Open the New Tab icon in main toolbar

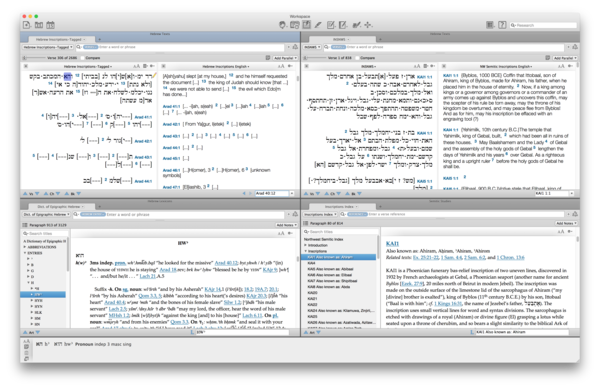point(27,25)
